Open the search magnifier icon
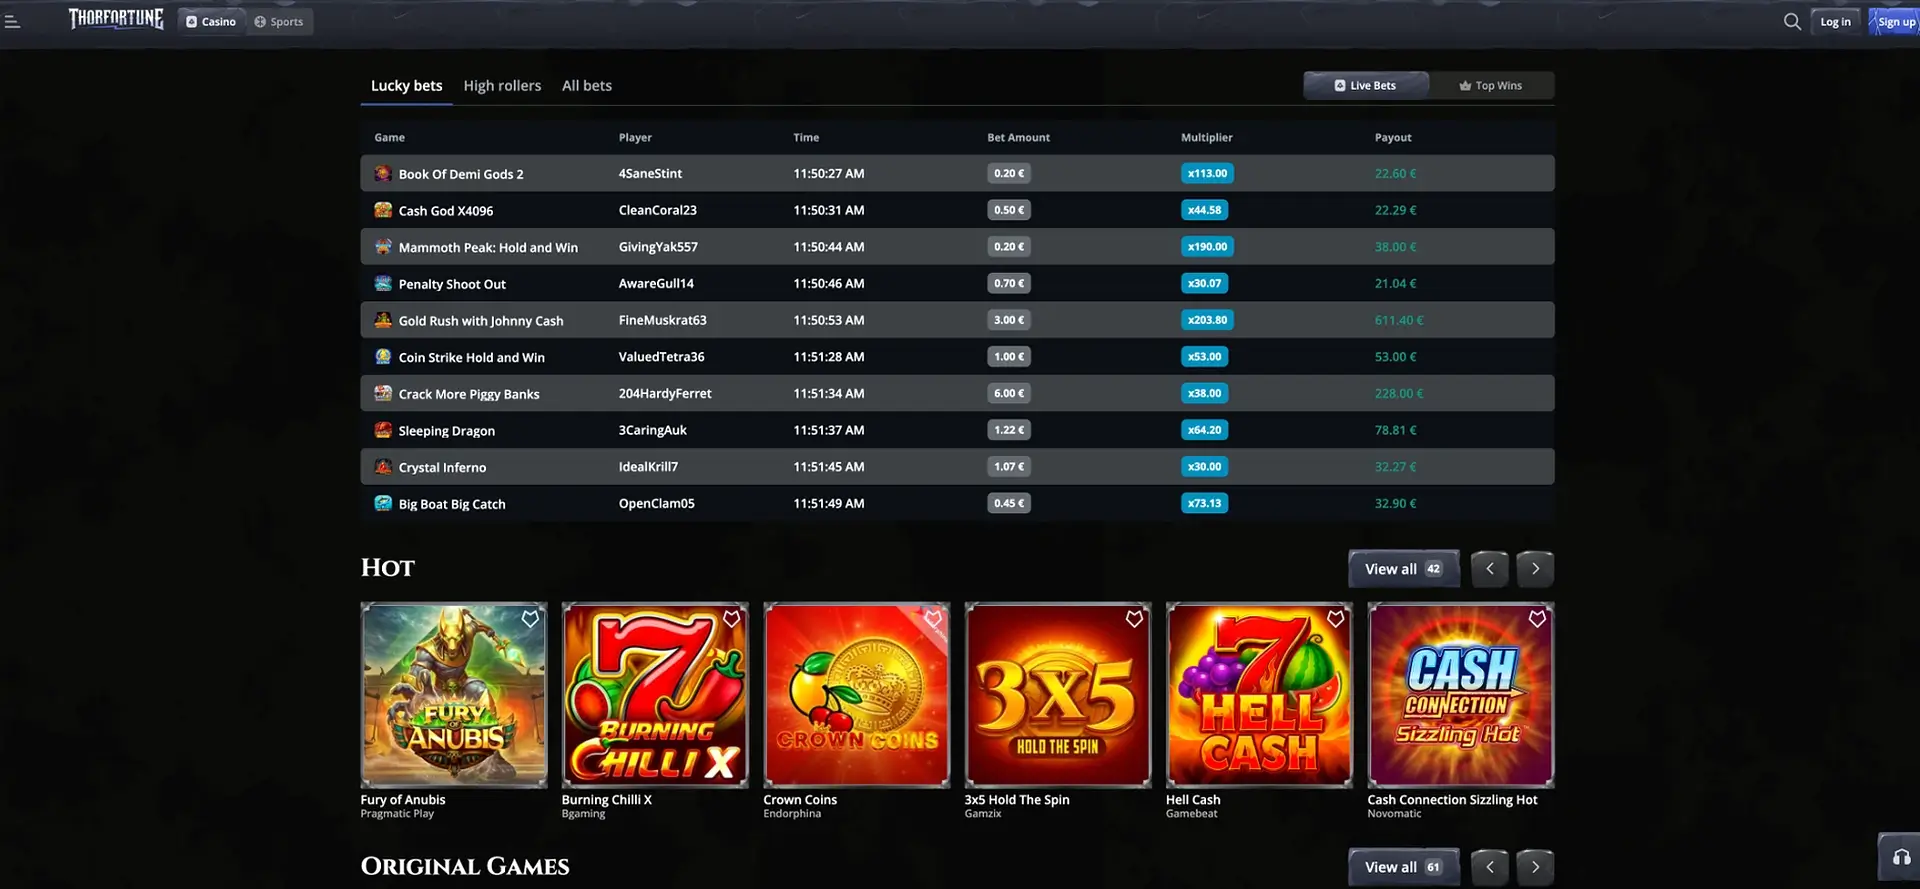This screenshot has width=1920, height=889. tap(1792, 21)
